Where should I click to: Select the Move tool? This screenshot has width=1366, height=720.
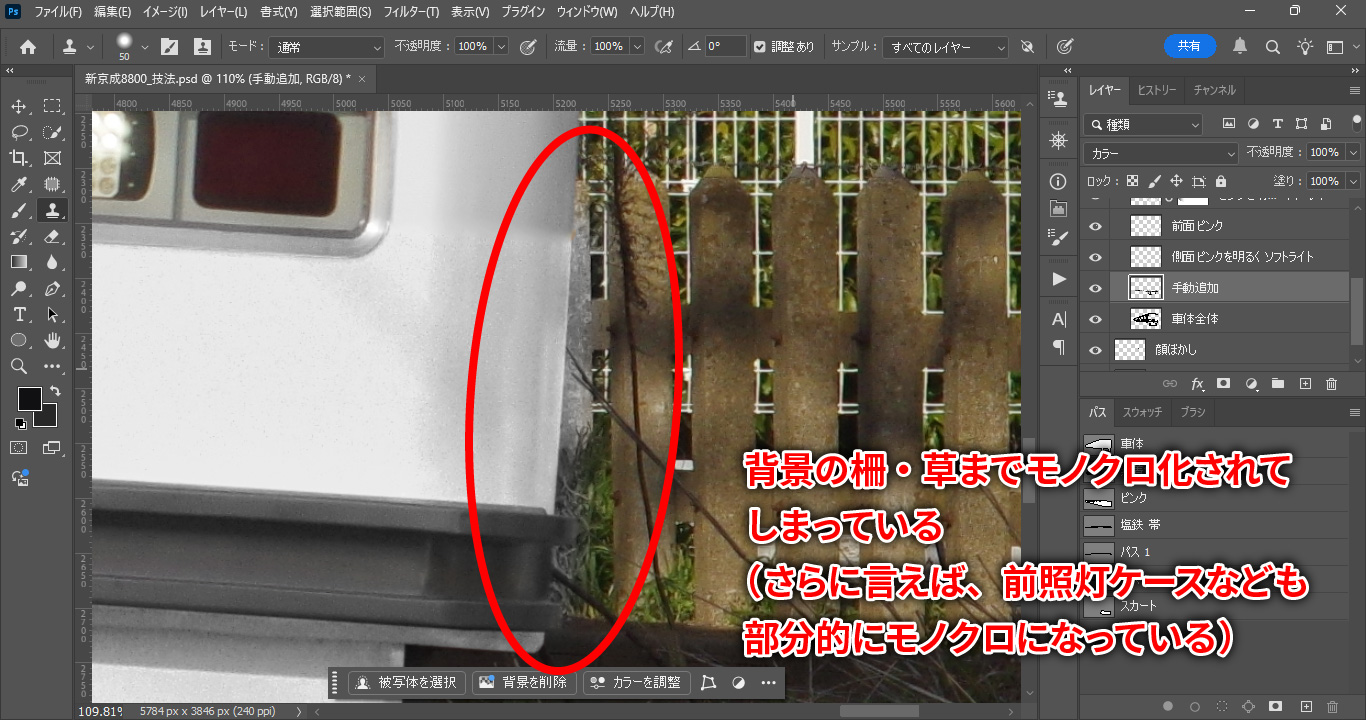pyautogui.click(x=19, y=106)
